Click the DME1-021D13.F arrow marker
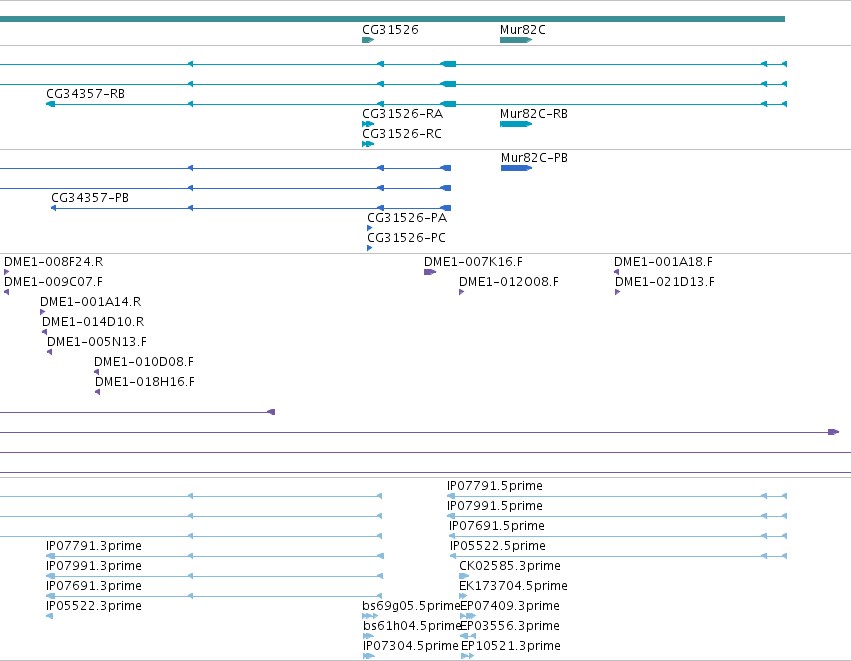The image size is (851, 661). tap(618, 293)
